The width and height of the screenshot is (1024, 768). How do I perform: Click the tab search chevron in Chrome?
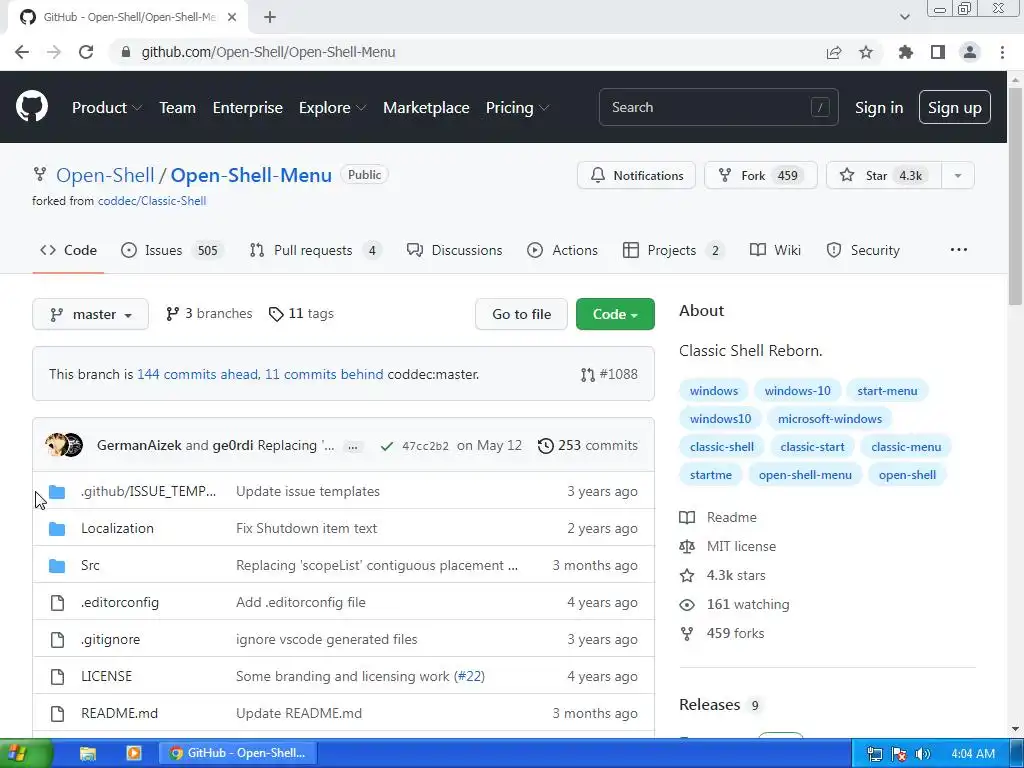click(x=904, y=18)
